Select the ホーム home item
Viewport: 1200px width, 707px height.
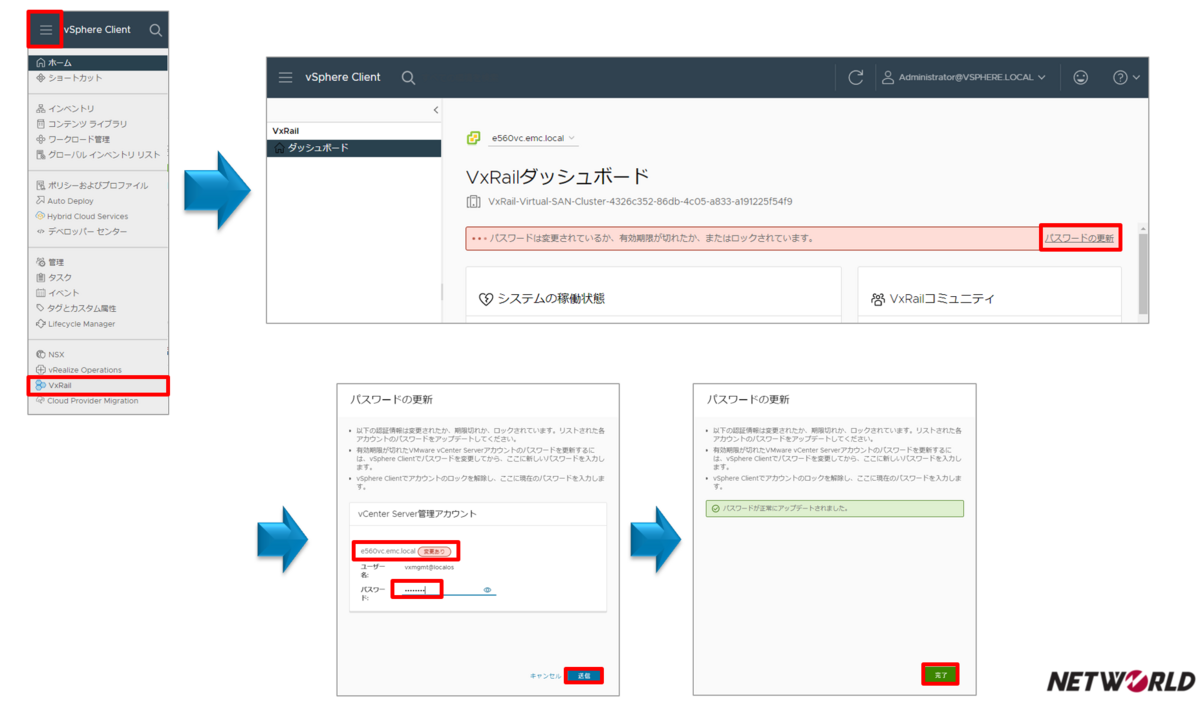(98, 62)
